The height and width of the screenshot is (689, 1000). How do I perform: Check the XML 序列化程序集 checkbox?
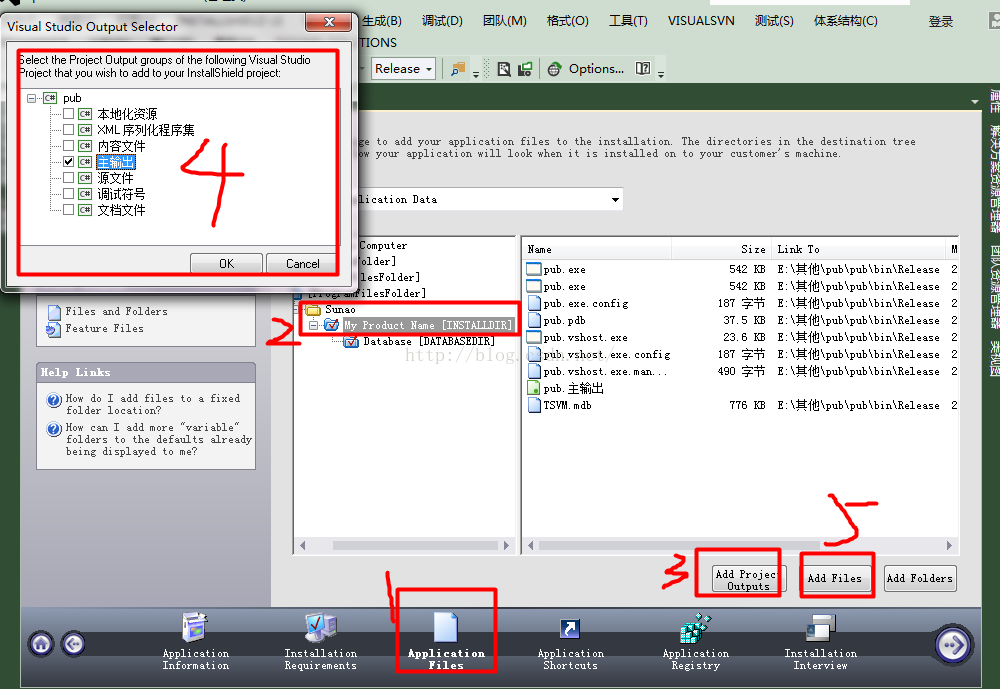68,130
